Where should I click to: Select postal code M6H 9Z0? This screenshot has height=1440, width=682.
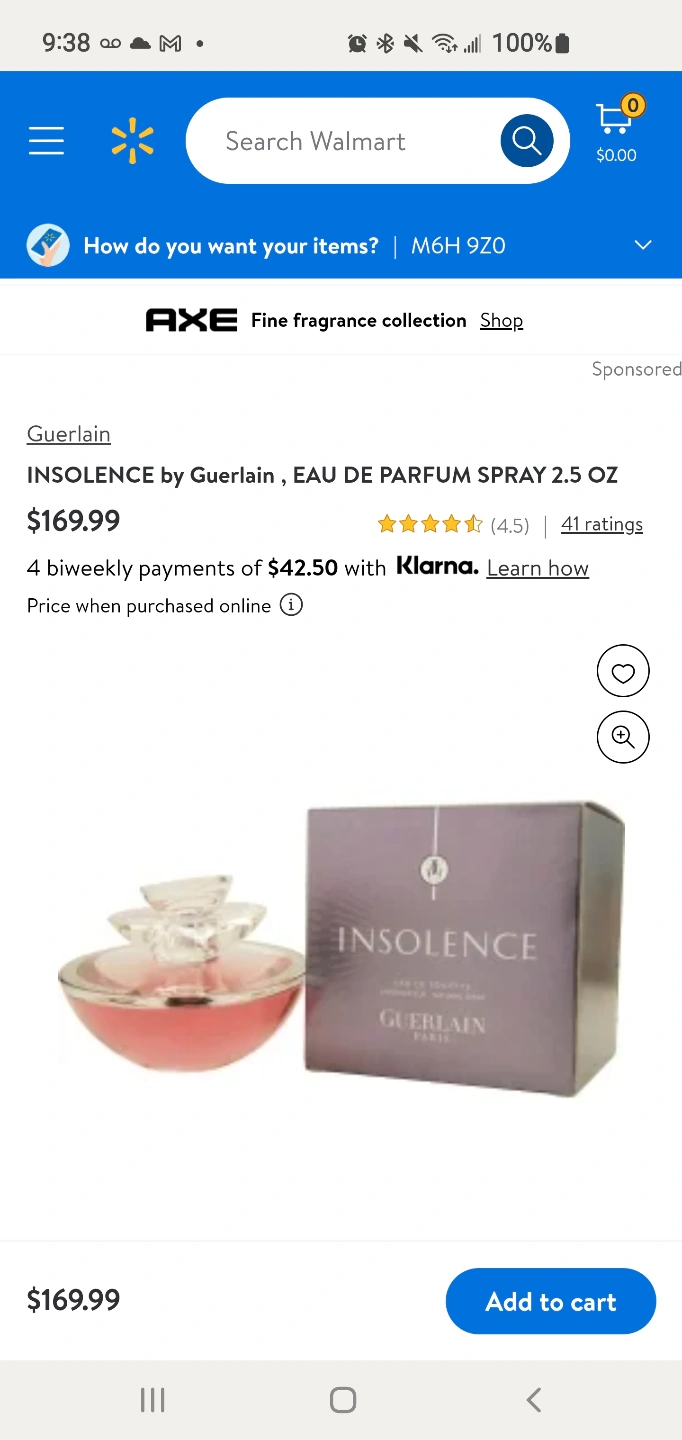tap(458, 246)
